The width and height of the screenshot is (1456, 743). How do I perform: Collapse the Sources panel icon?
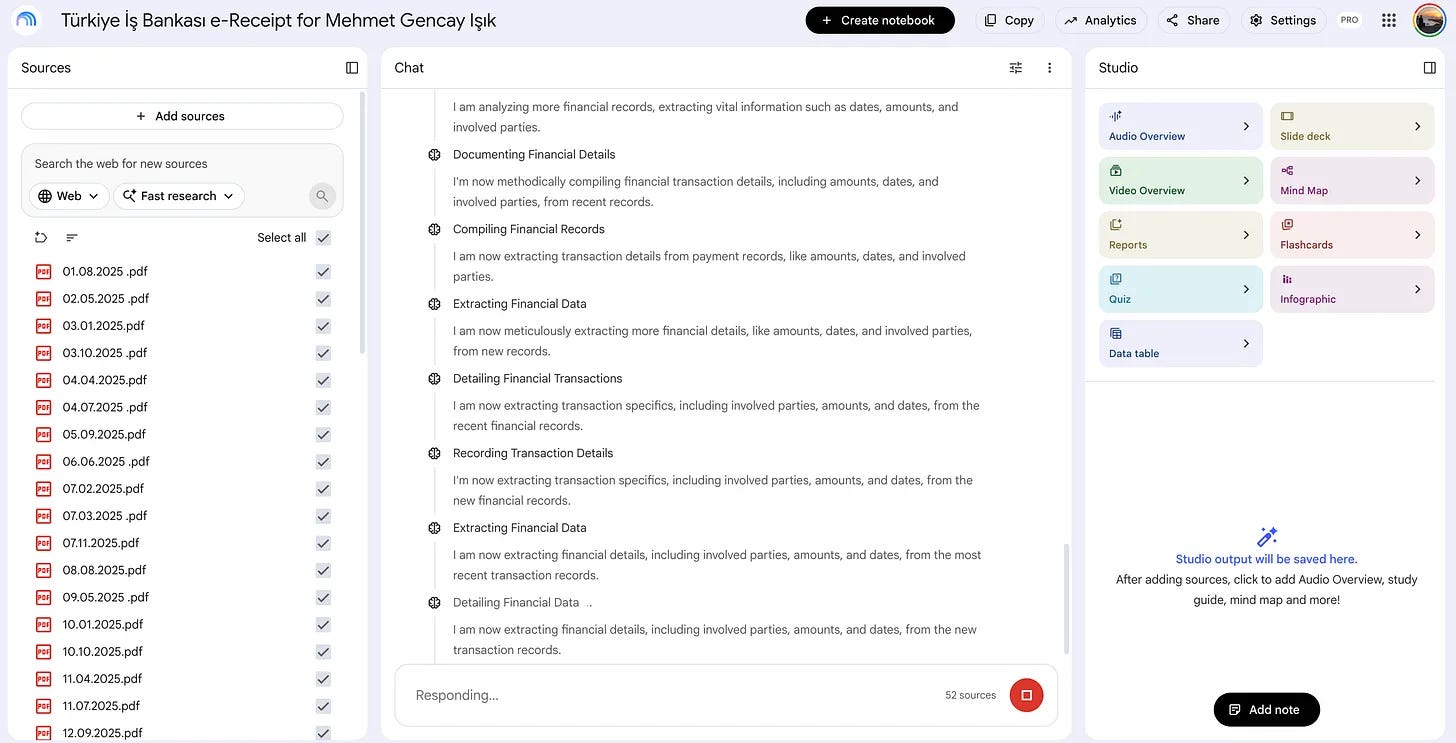tap(352, 68)
